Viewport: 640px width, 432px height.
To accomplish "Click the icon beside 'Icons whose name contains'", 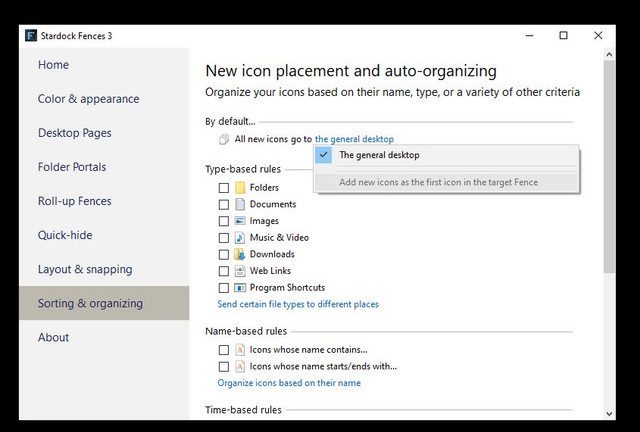I will [x=240, y=350].
